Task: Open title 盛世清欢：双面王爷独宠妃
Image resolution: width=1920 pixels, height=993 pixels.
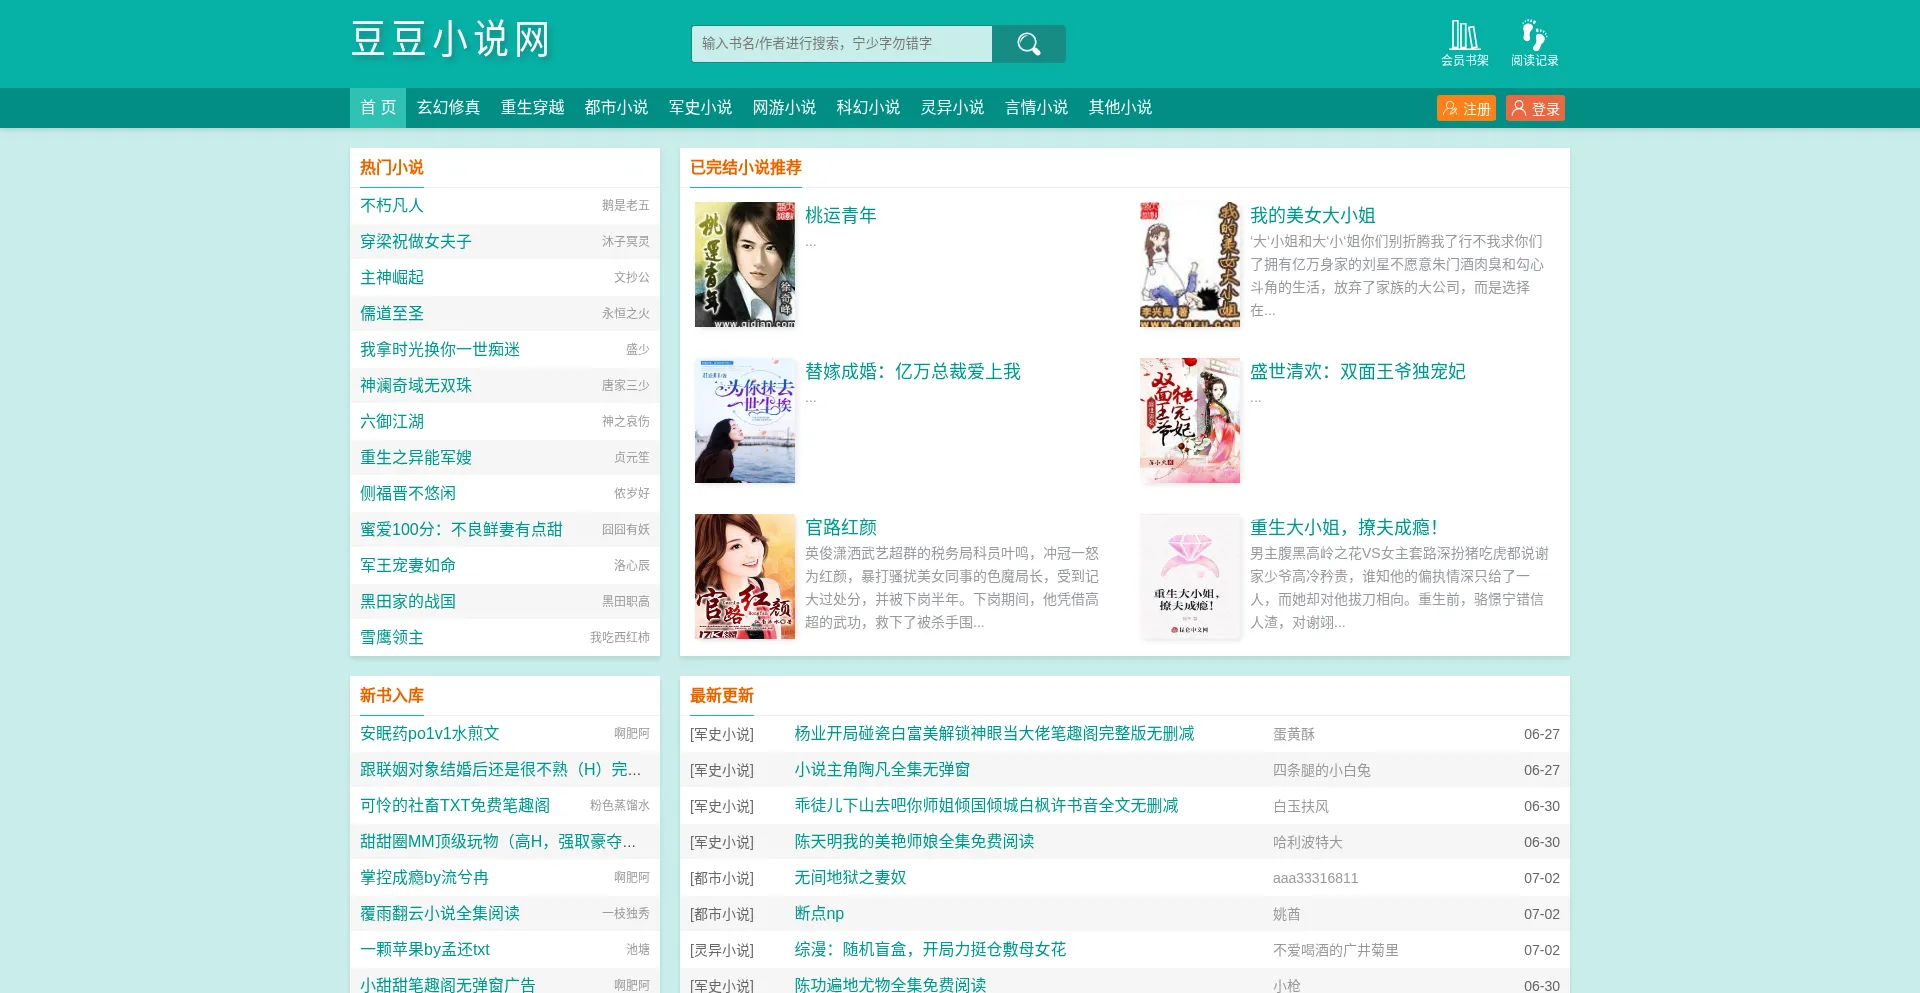Action: tap(1357, 371)
